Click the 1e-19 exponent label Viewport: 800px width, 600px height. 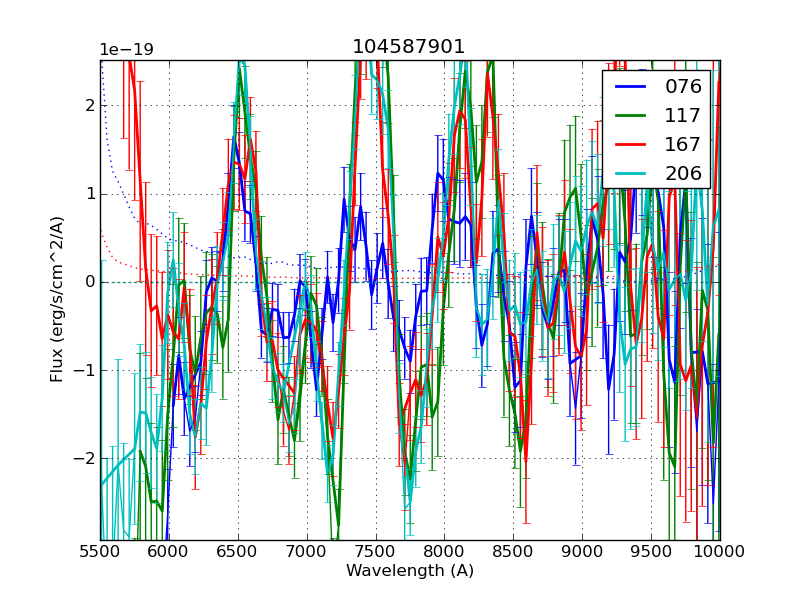126,50
